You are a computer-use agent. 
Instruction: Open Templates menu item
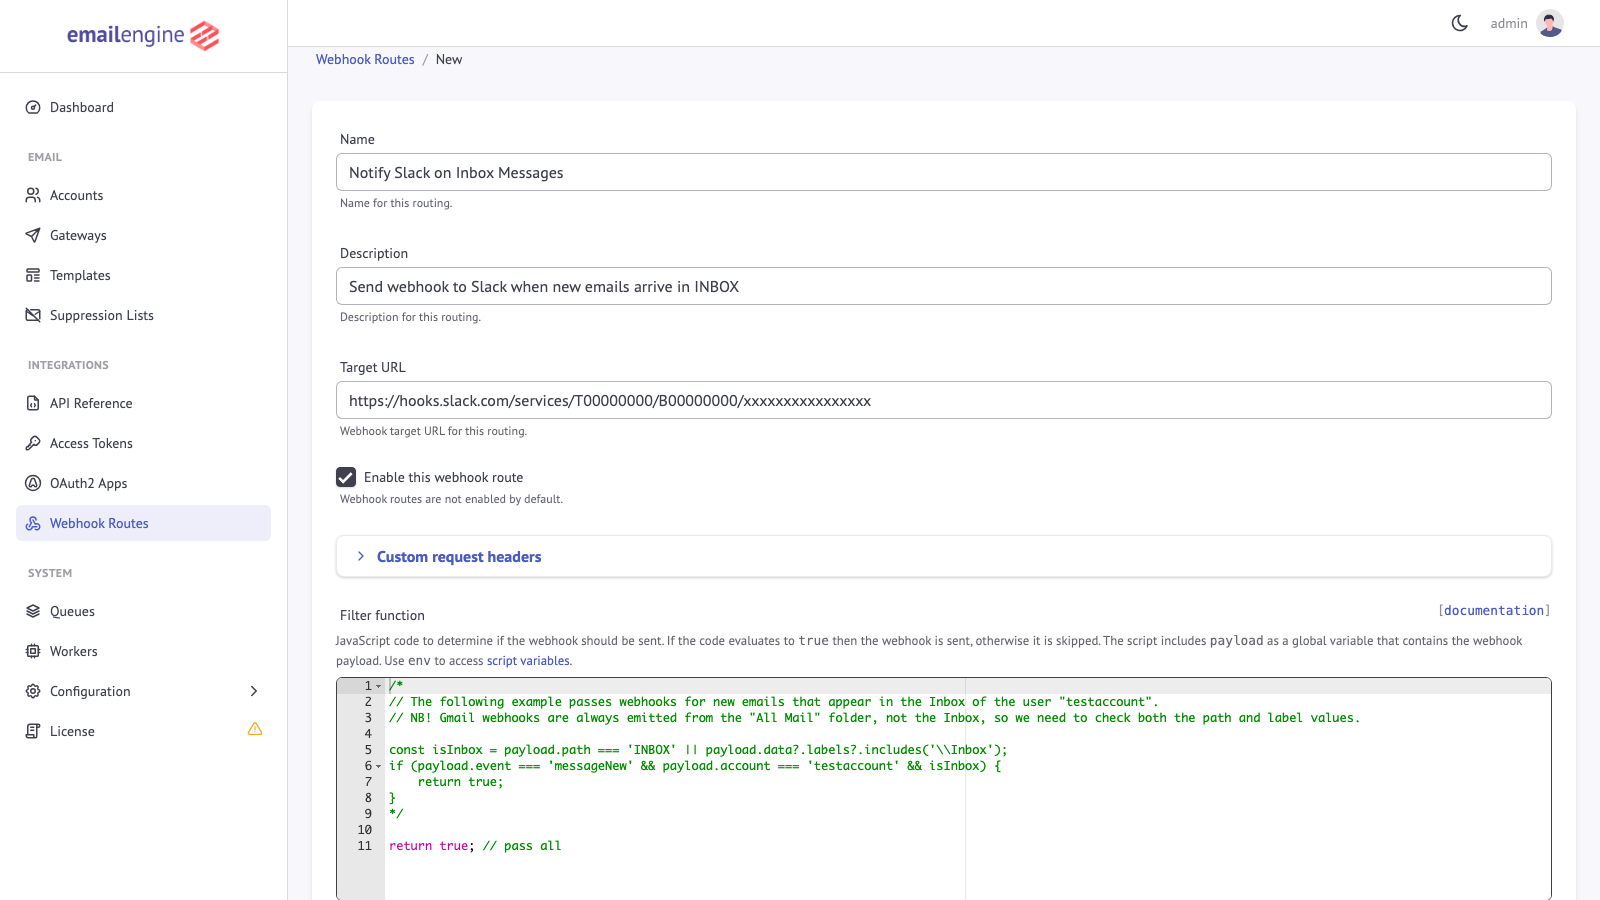(143, 275)
